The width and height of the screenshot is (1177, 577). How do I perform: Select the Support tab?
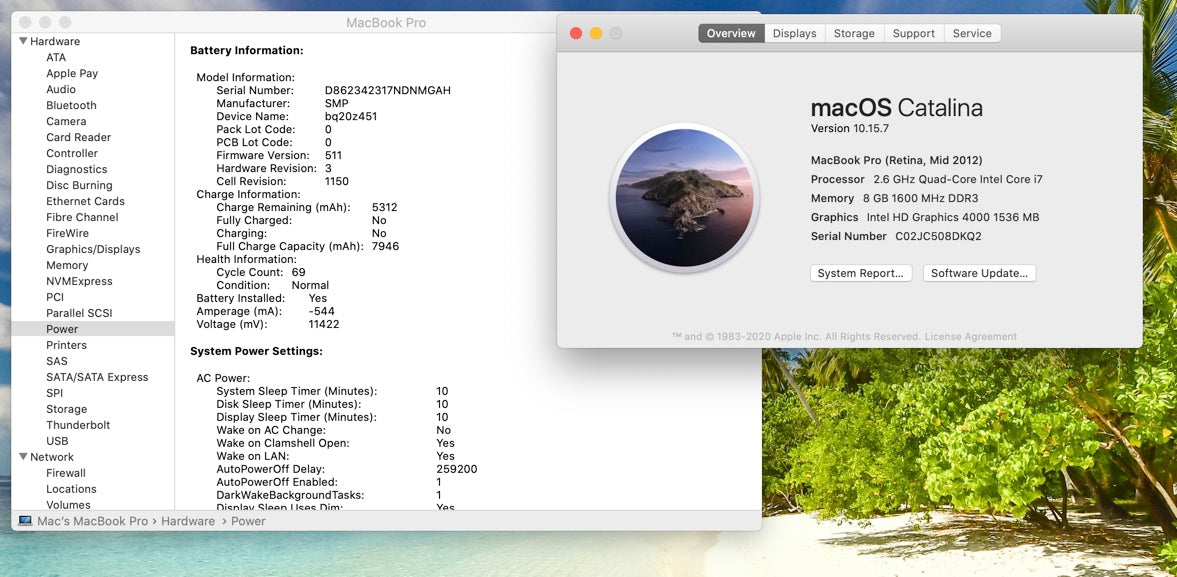[913, 33]
